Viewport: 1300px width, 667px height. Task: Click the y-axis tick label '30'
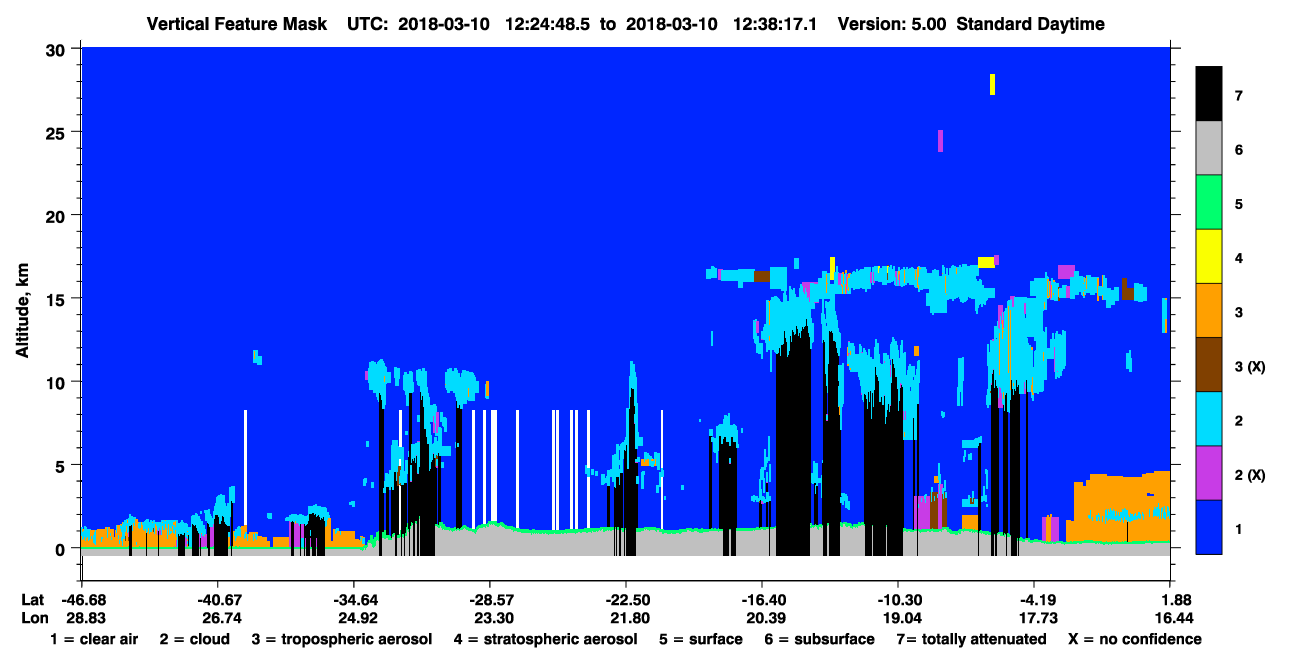pos(58,49)
